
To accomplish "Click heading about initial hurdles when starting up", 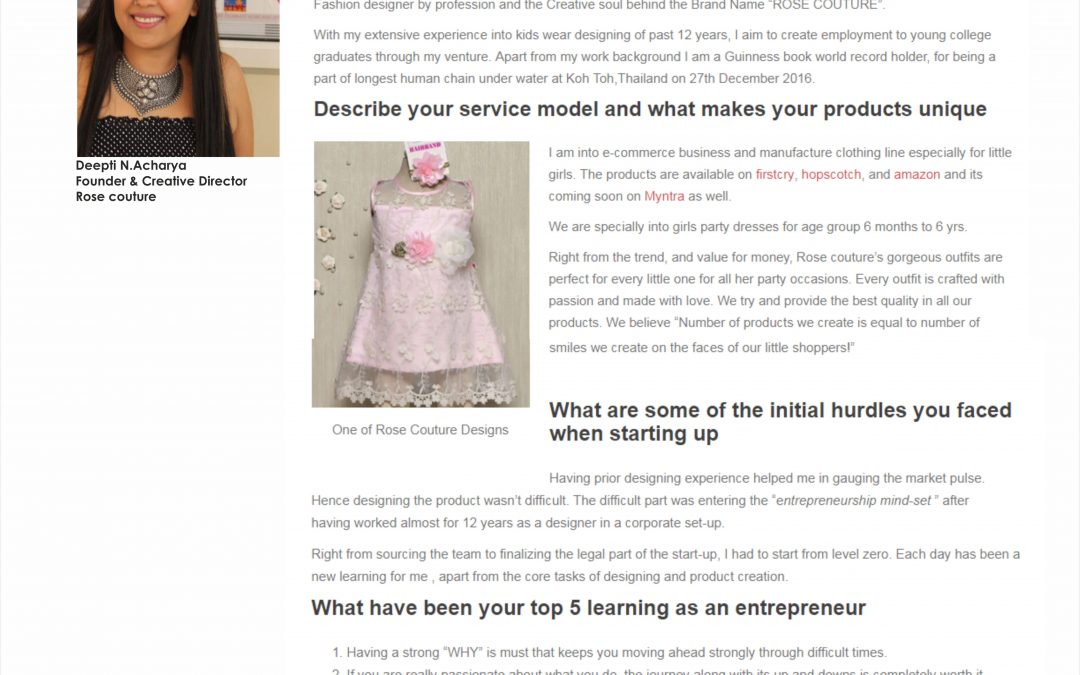I will (780, 422).
